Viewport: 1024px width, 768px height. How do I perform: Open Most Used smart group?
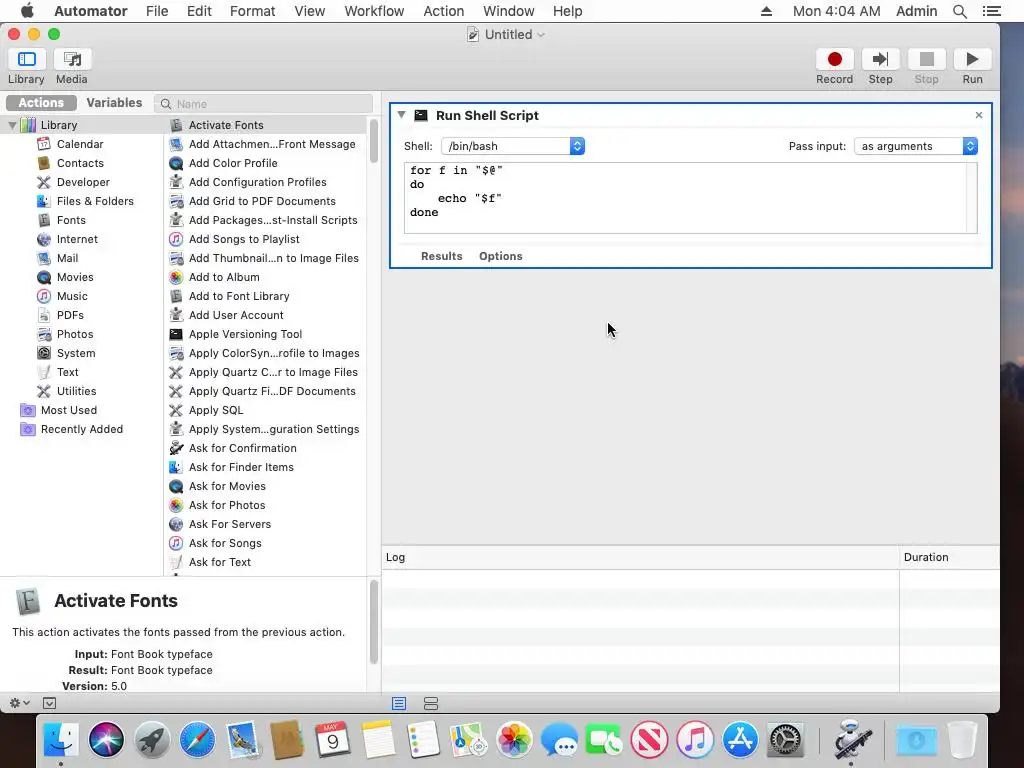point(69,410)
